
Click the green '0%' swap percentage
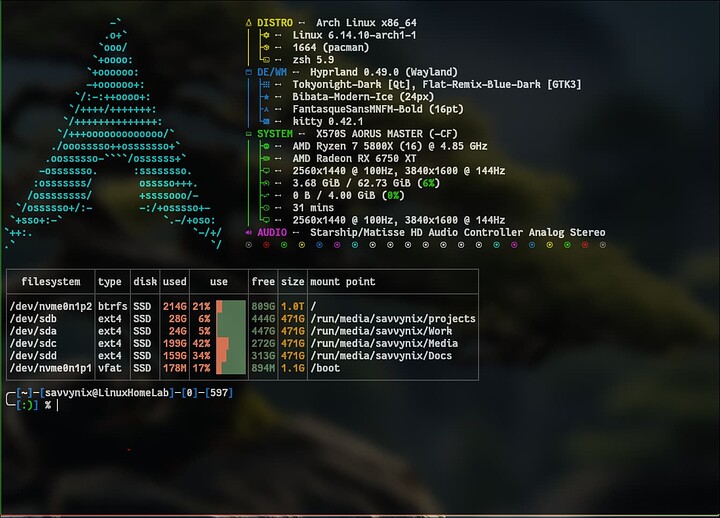pyautogui.click(x=393, y=196)
